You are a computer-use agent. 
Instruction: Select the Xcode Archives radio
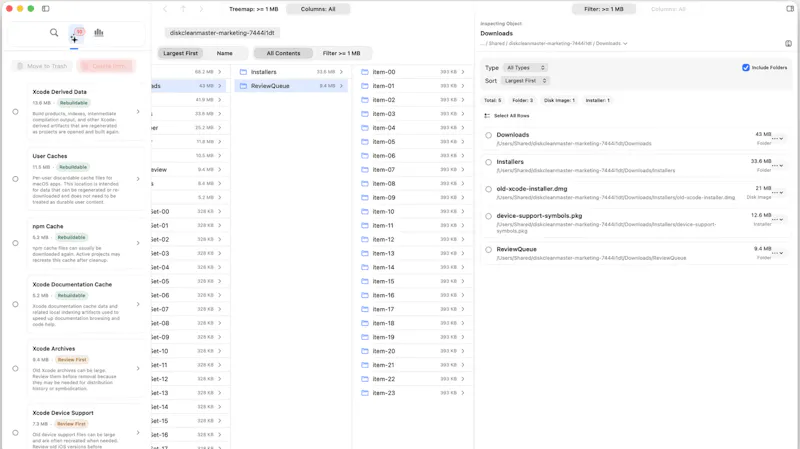point(15,368)
